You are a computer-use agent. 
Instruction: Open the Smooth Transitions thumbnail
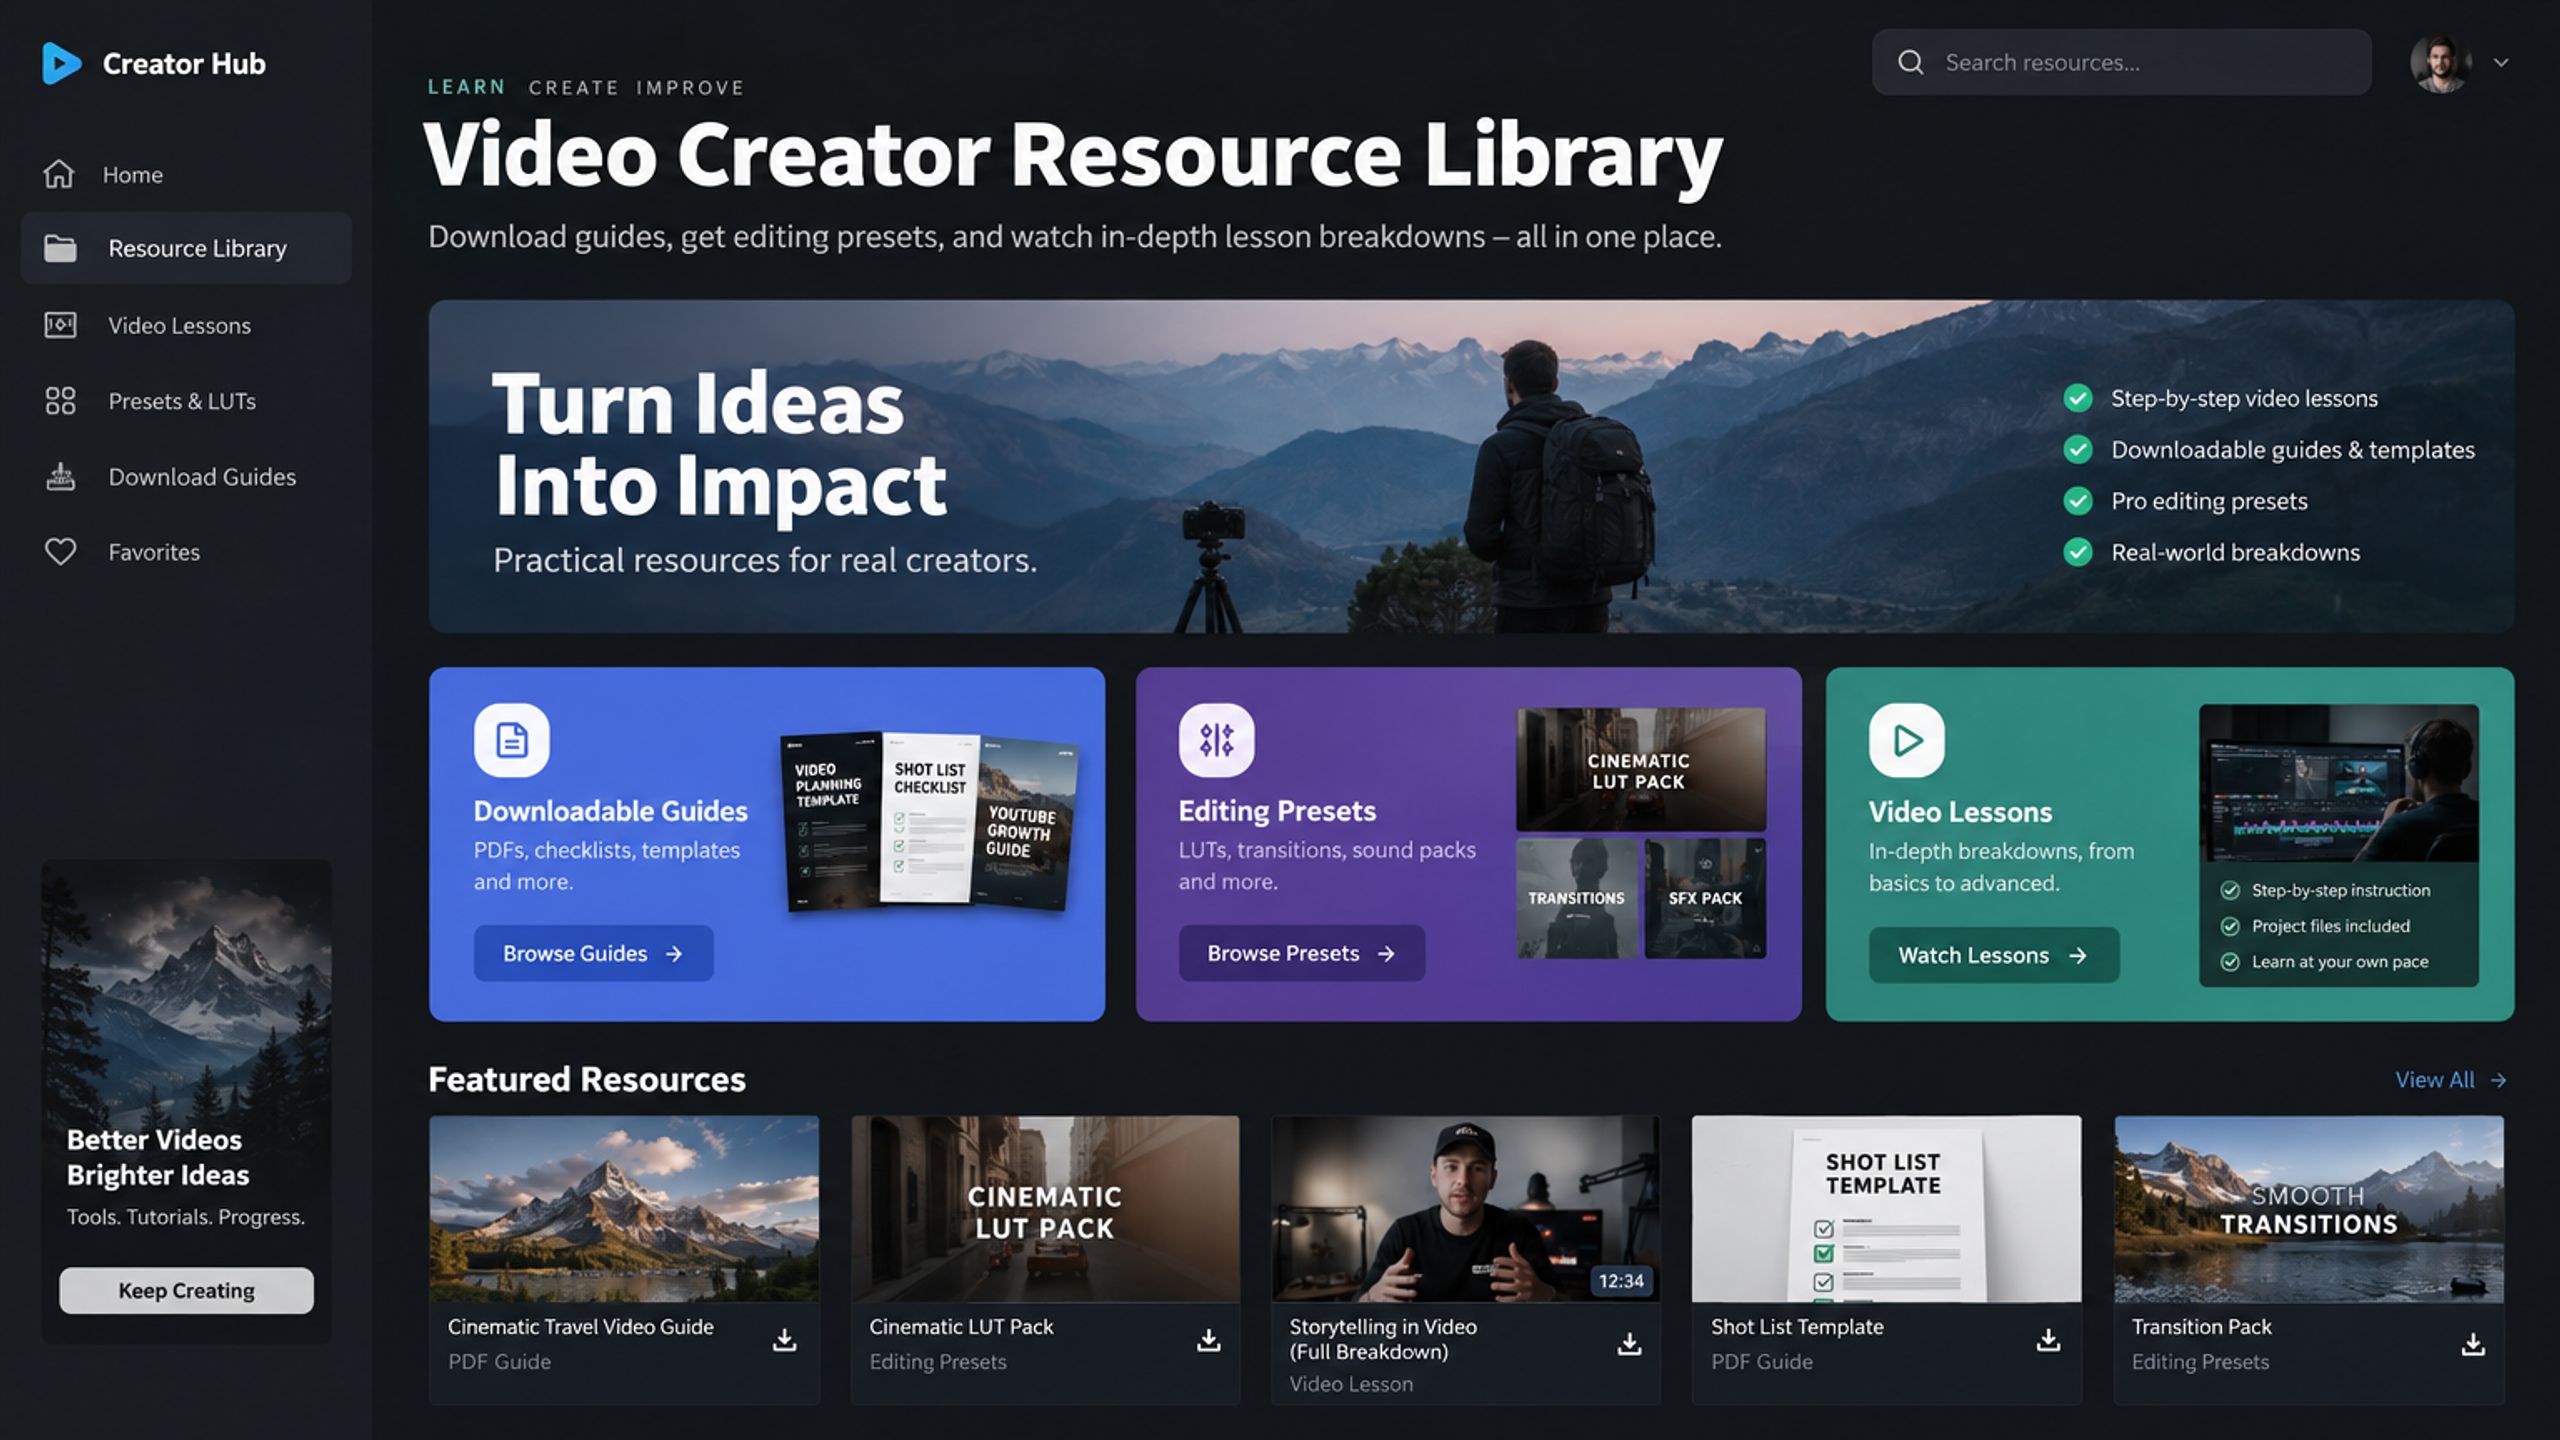point(2308,1209)
